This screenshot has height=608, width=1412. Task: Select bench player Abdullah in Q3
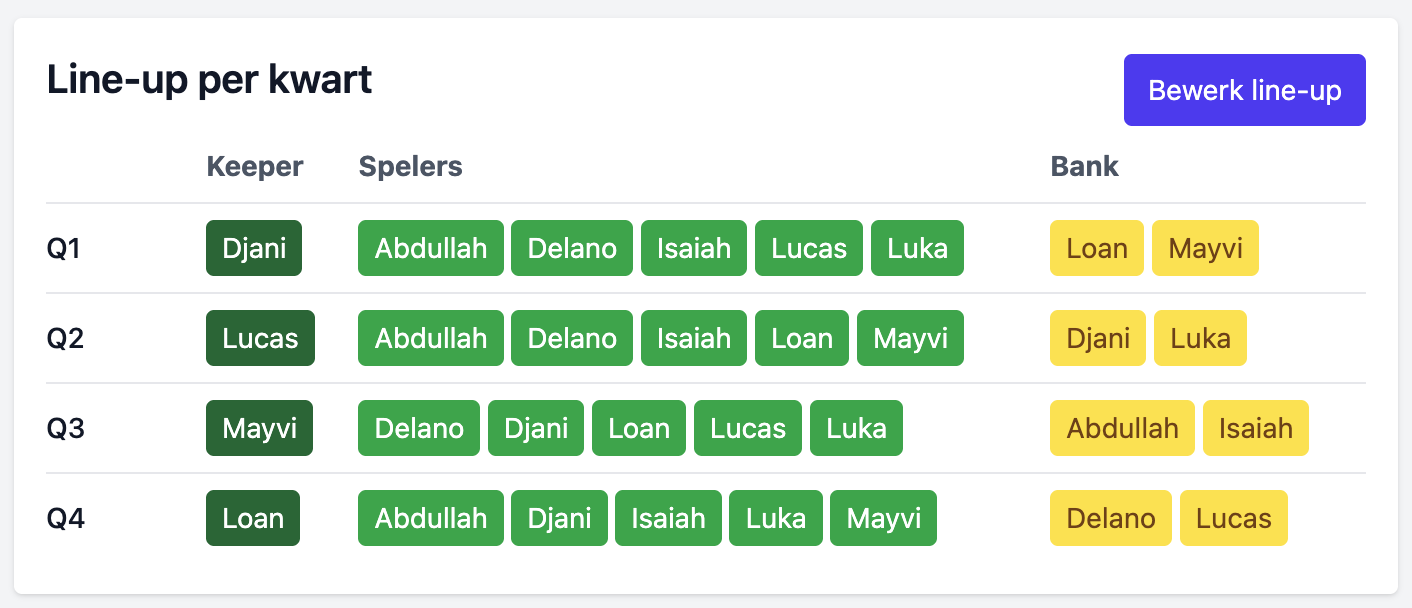click(1122, 428)
